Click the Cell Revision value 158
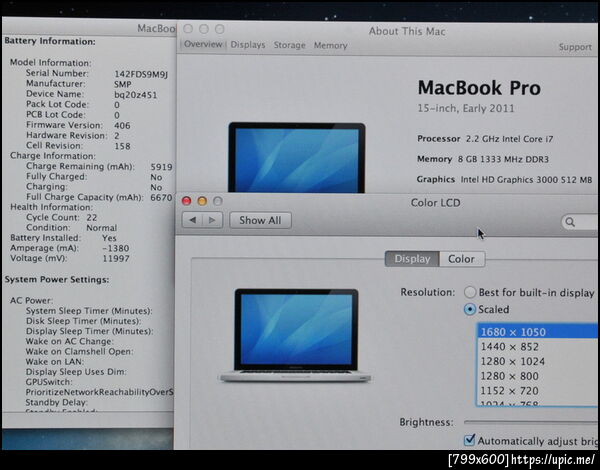600x470 pixels. [122, 146]
